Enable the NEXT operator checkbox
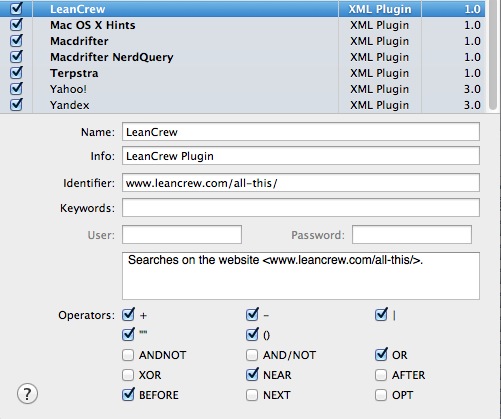Screen dimensions: 501x419 (252, 395)
